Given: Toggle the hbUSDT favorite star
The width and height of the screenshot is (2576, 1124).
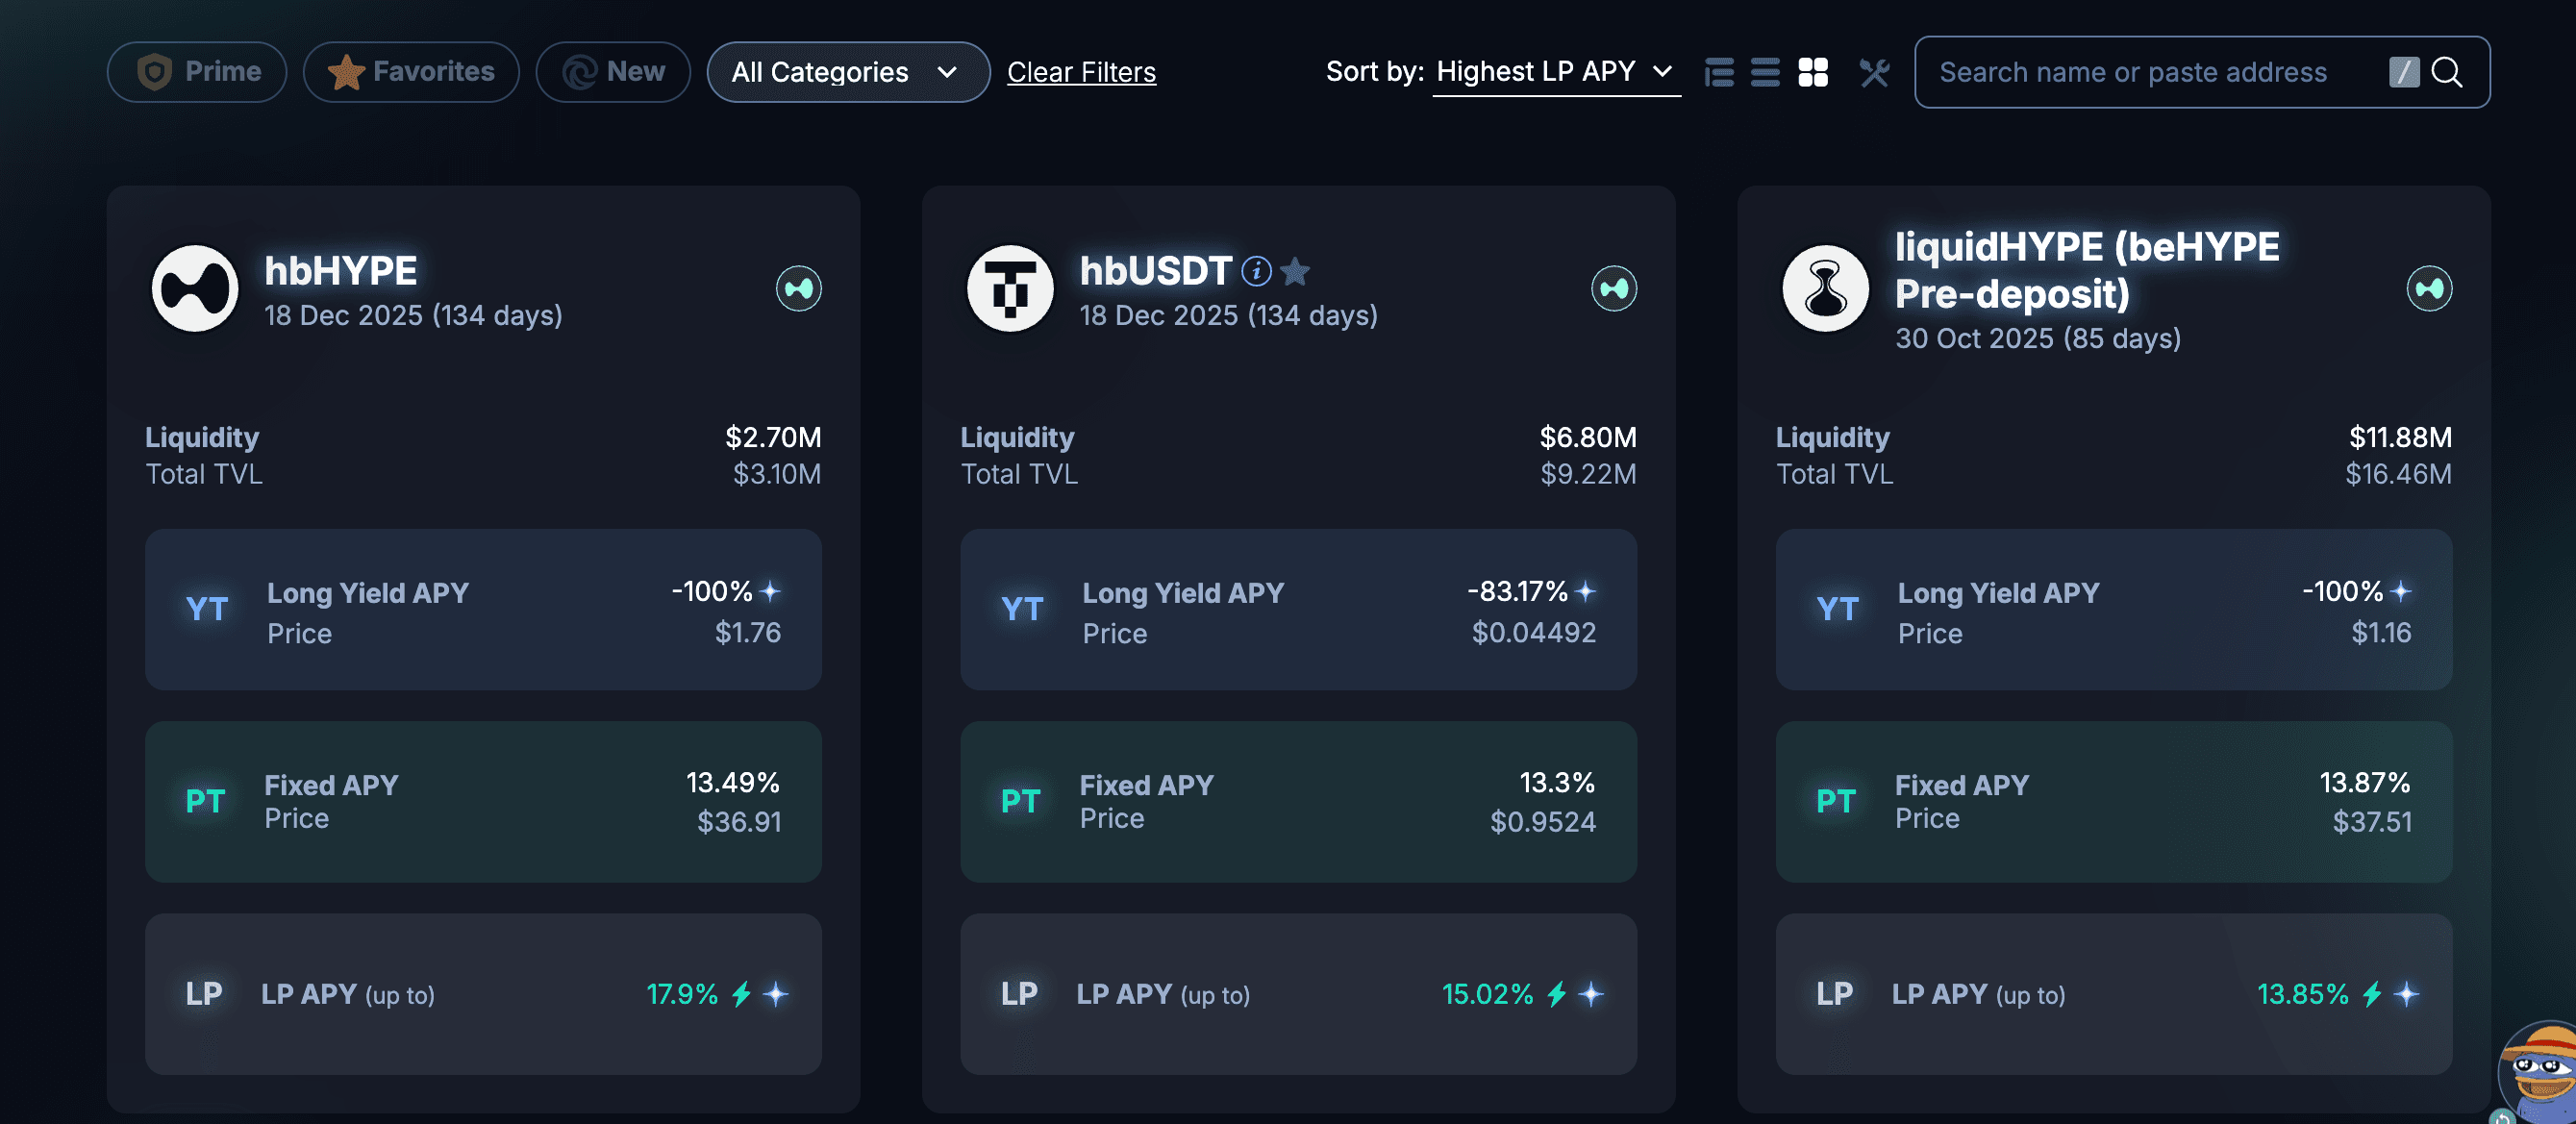Looking at the screenshot, I should click(x=1295, y=271).
